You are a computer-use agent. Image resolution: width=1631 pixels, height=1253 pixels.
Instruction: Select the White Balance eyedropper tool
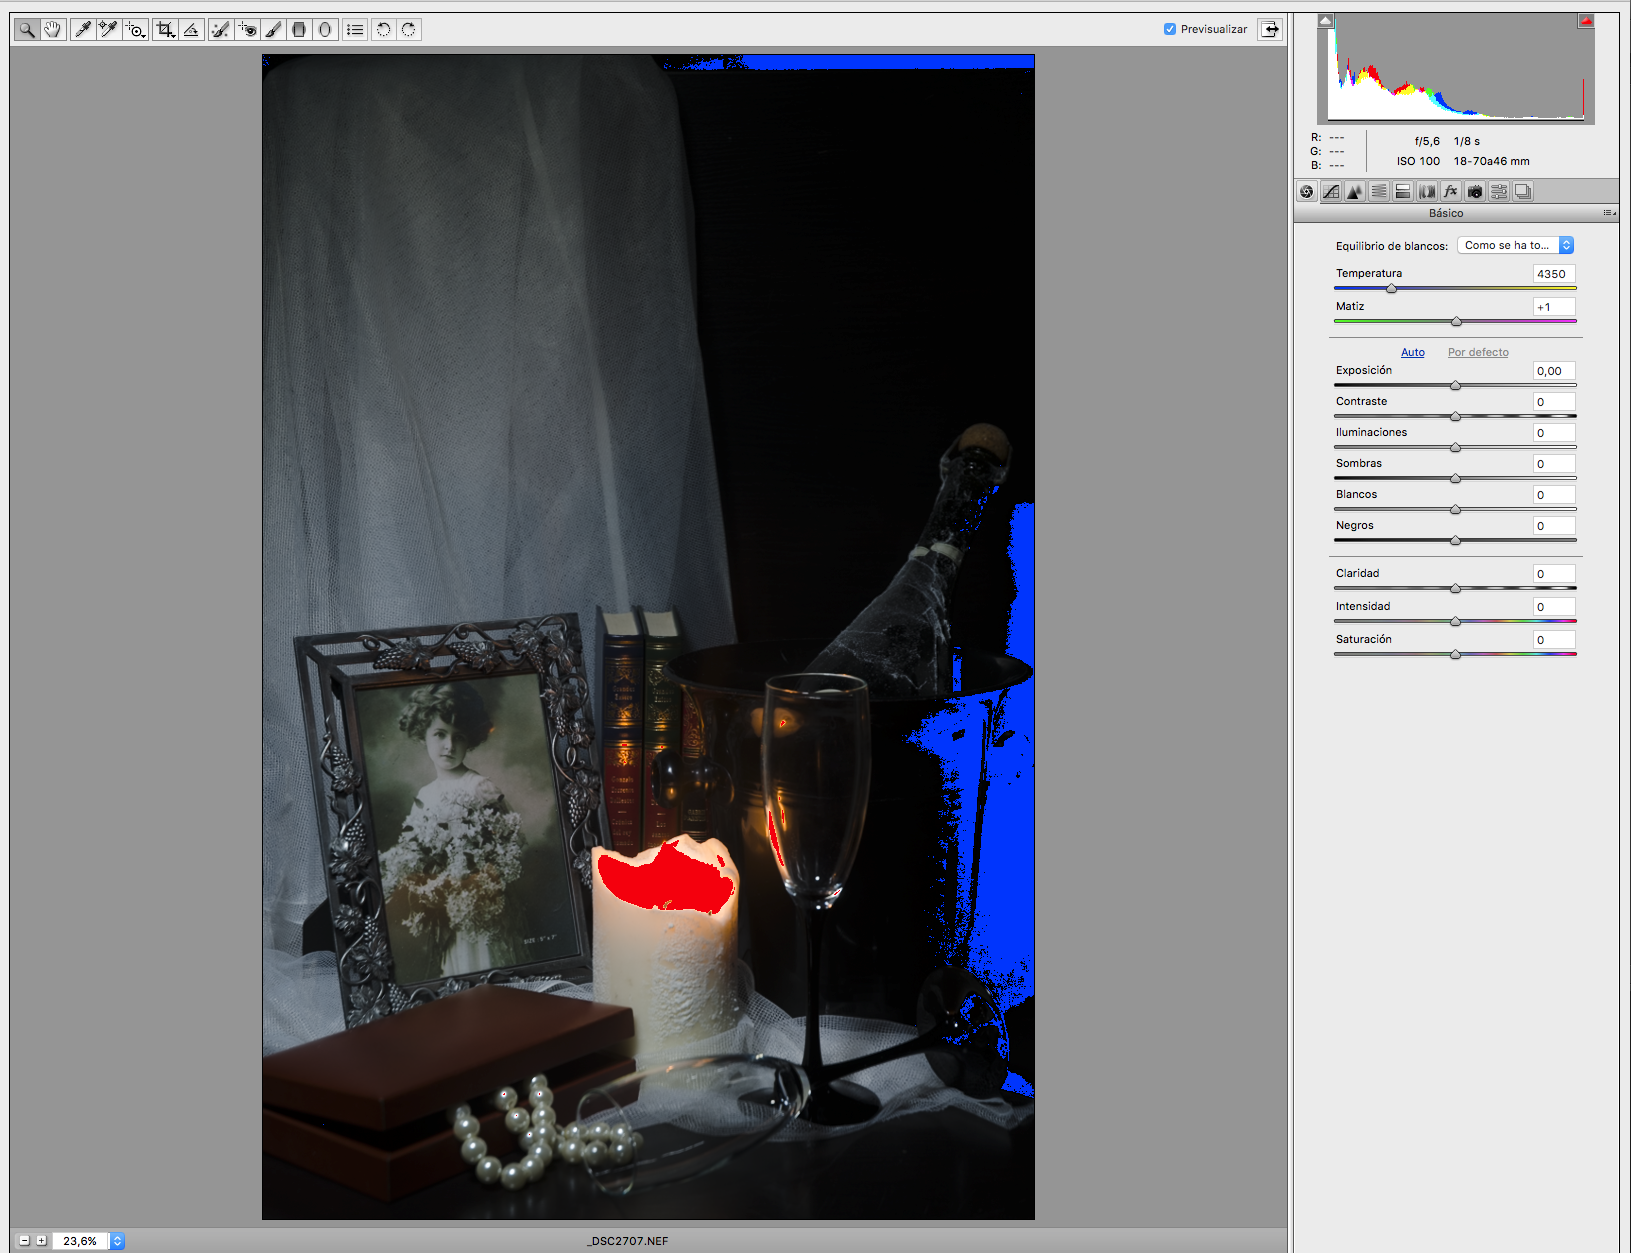[x=82, y=30]
